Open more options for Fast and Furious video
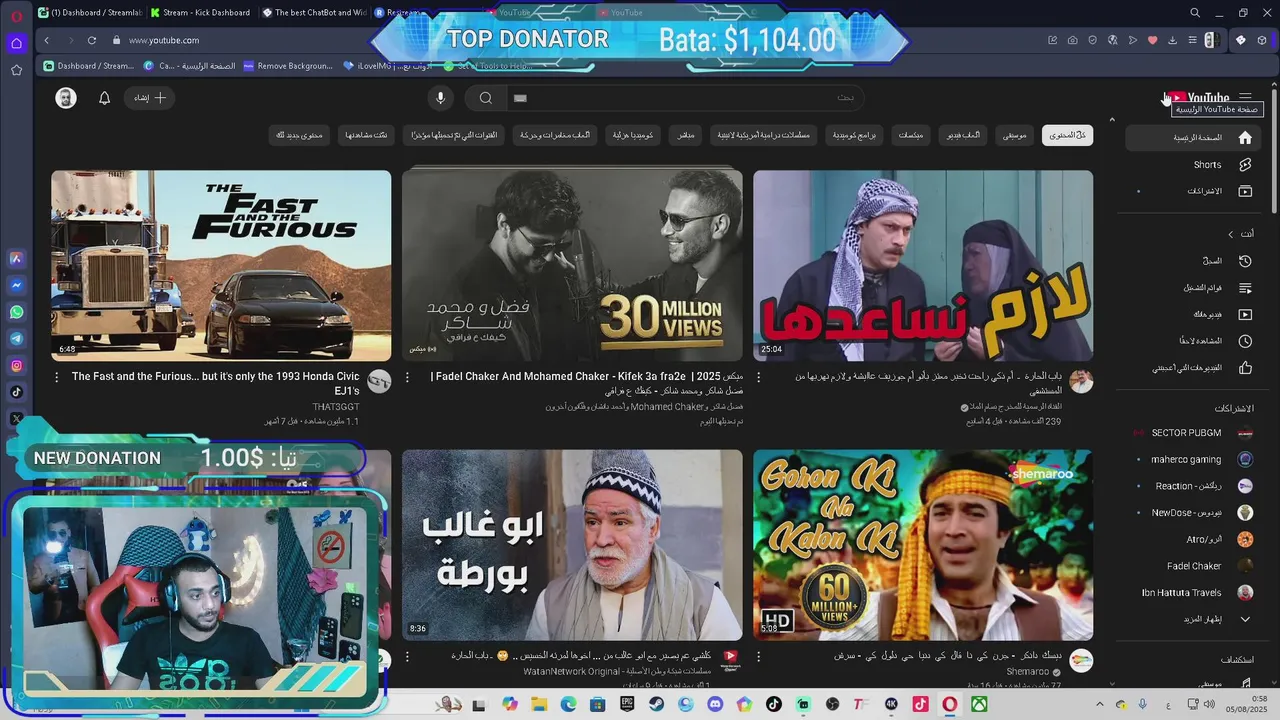Screen dimensions: 1280x720 tap(56, 378)
